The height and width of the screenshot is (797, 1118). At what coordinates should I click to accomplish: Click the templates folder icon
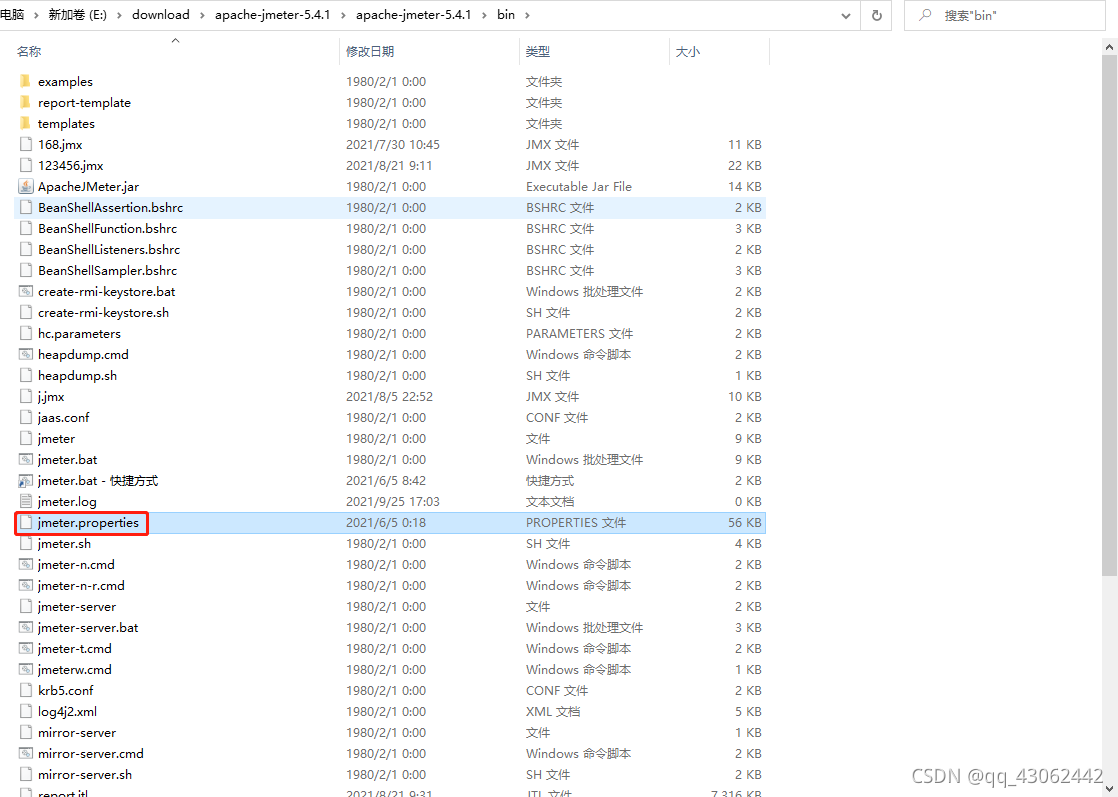pyautogui.click(x=26, y=123)
